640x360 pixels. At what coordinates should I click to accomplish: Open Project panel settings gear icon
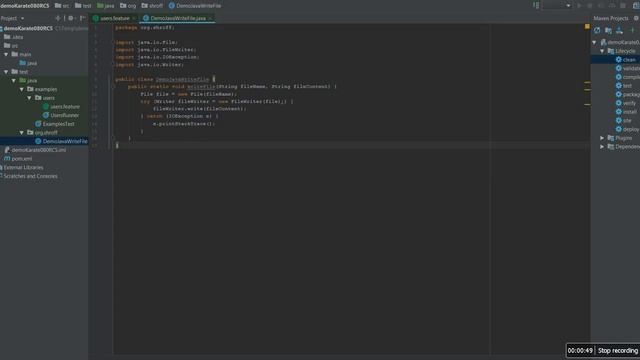tap(71, 18)
